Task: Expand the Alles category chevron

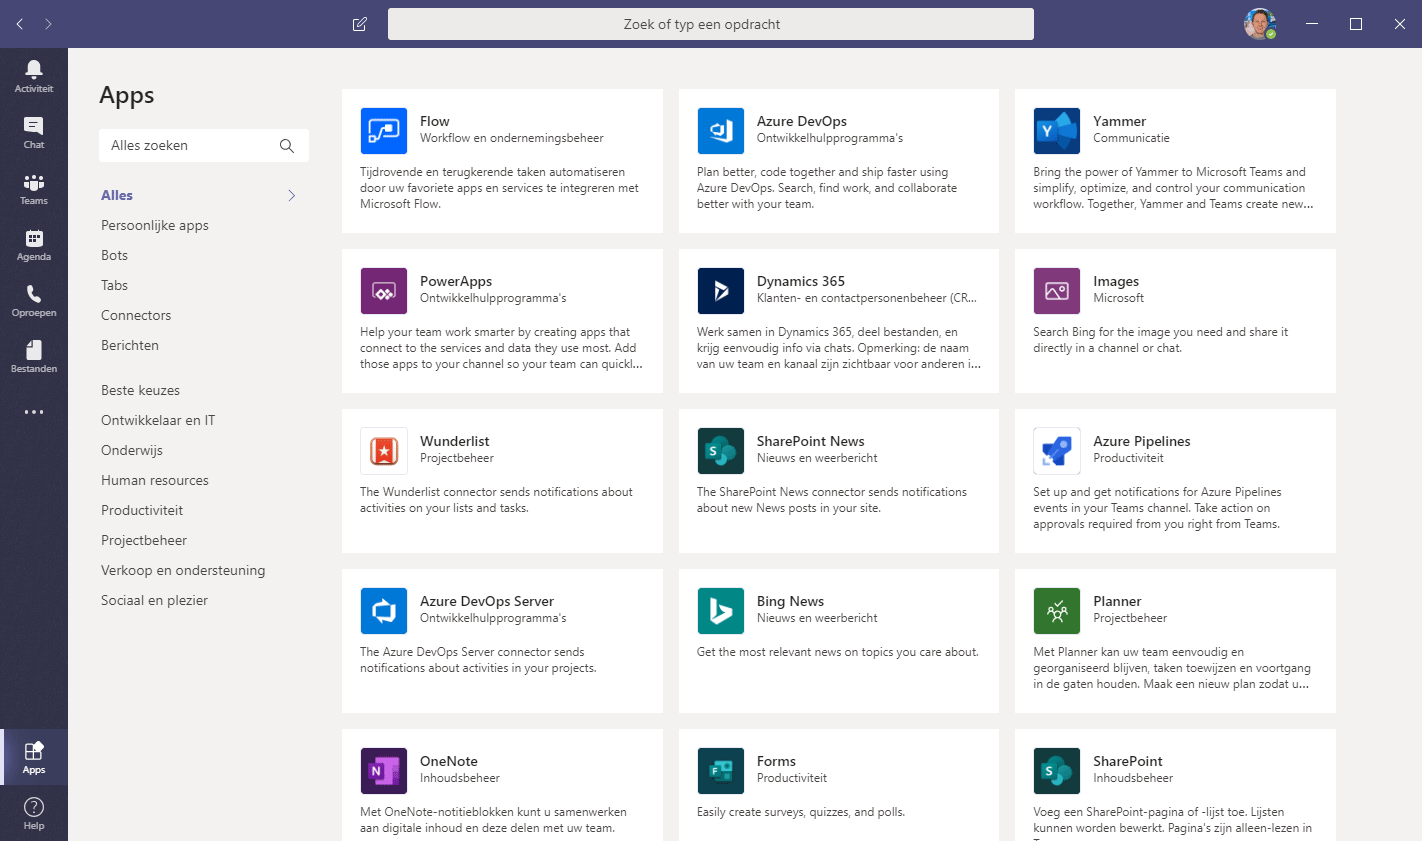Action: [292, 195]
